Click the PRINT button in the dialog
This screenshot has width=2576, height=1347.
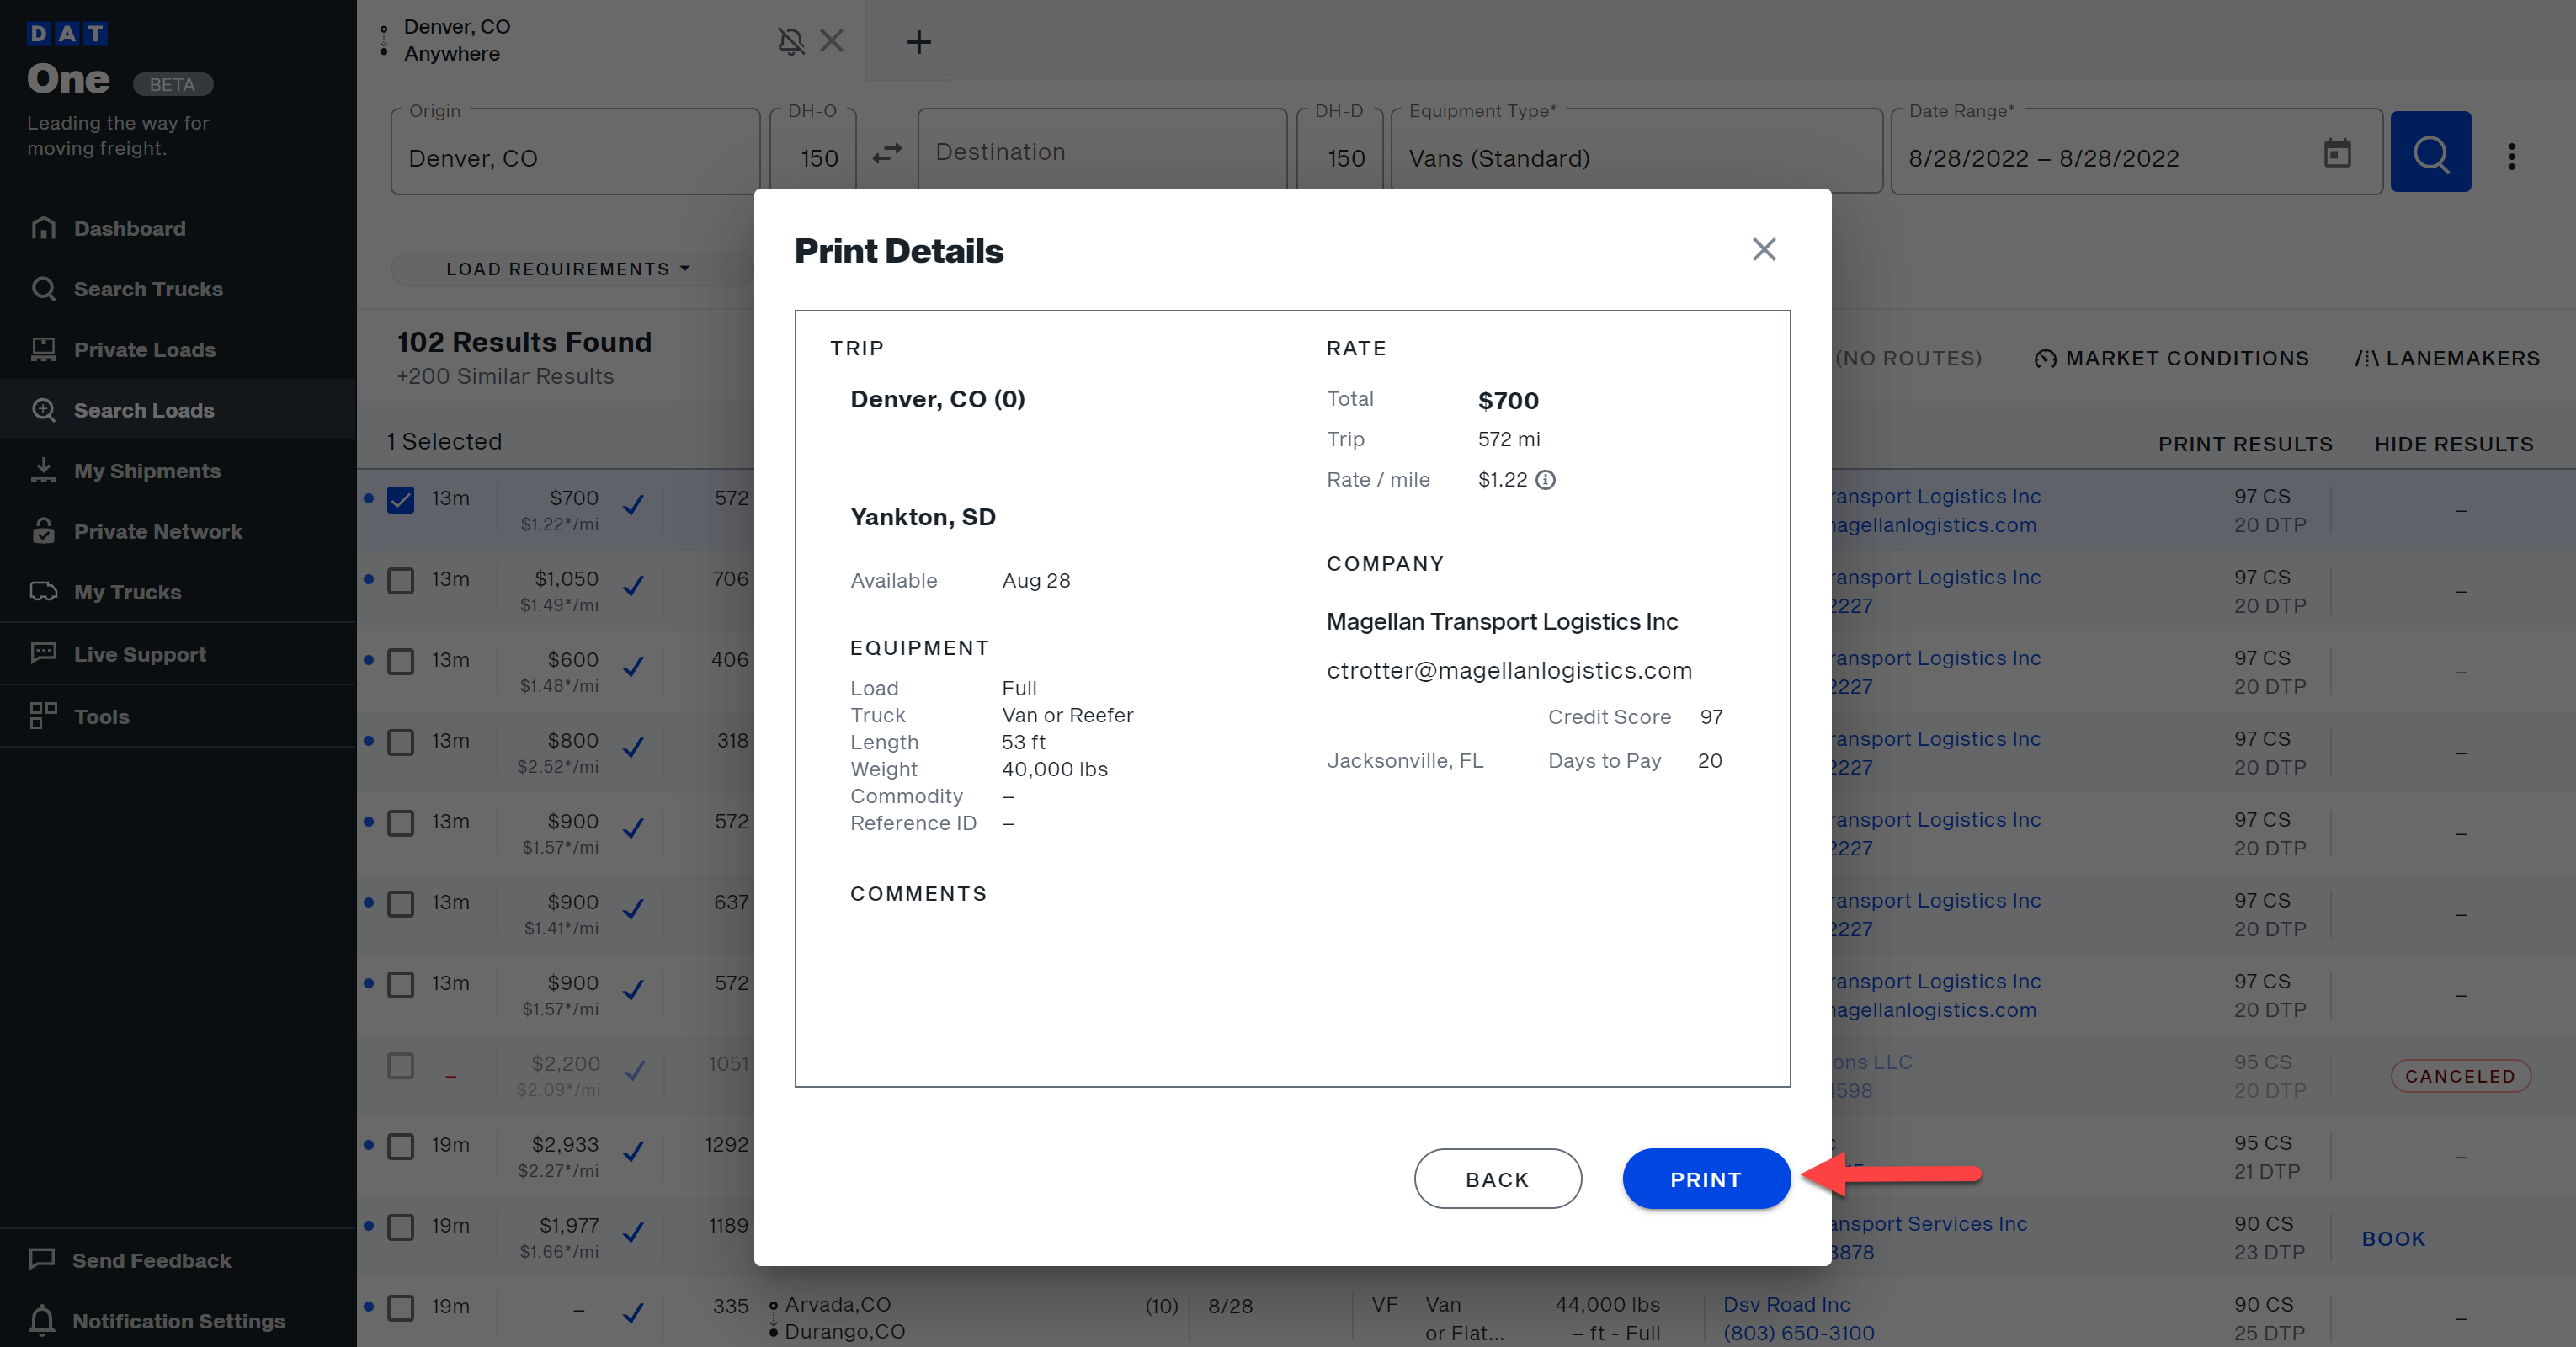(1705, 1179)
